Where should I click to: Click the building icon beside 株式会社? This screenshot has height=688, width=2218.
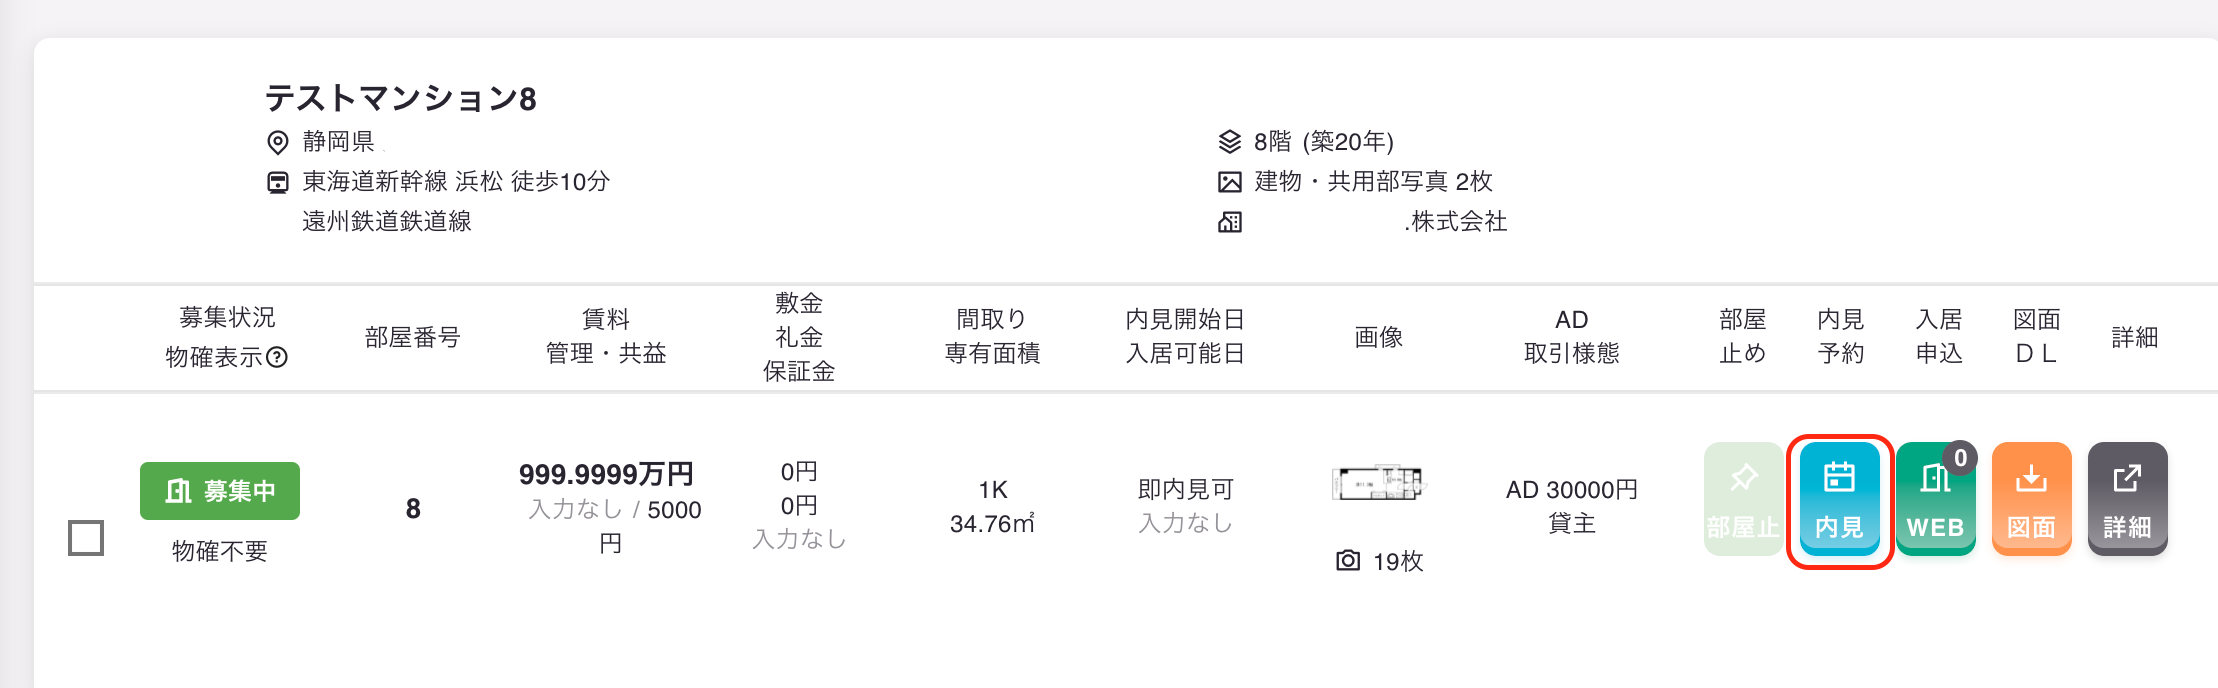1230,222
